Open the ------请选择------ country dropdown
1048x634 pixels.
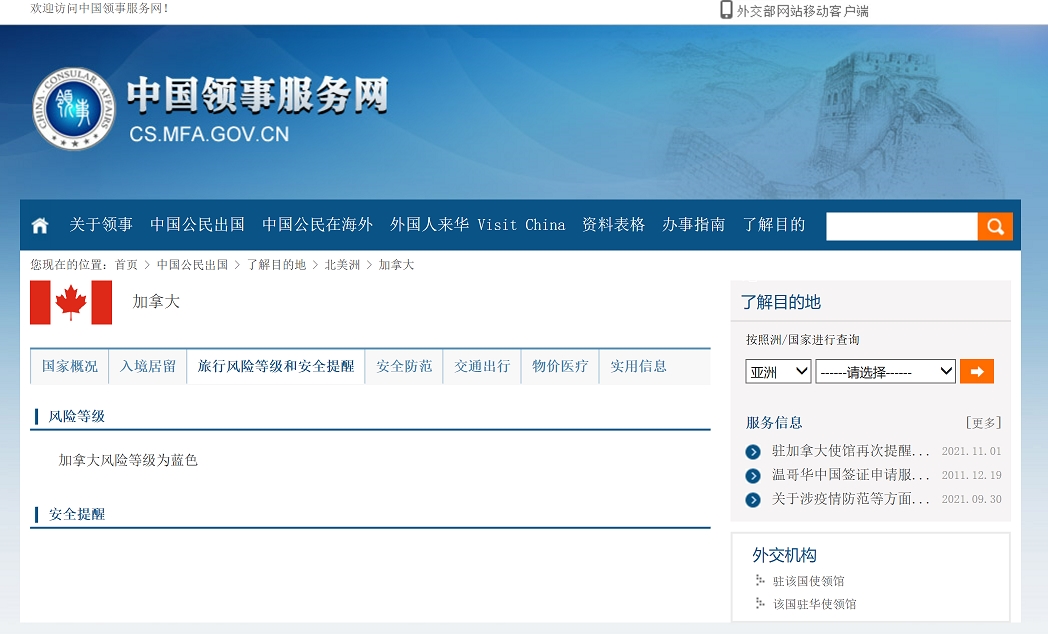pyautogui.click(x=886, y=371)
